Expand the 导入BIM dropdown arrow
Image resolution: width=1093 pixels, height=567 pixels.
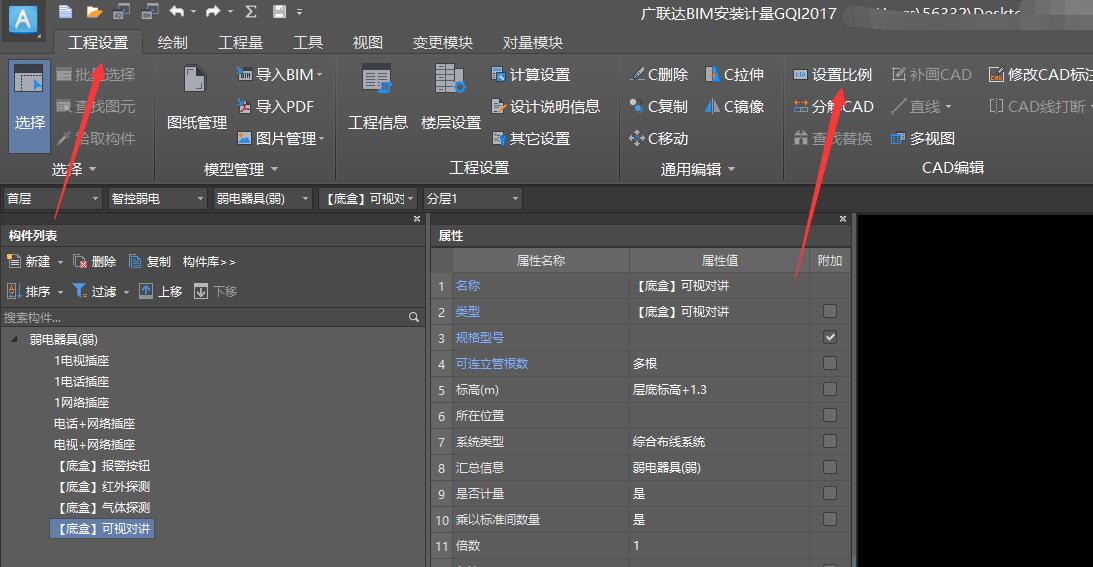pos(320,75)
